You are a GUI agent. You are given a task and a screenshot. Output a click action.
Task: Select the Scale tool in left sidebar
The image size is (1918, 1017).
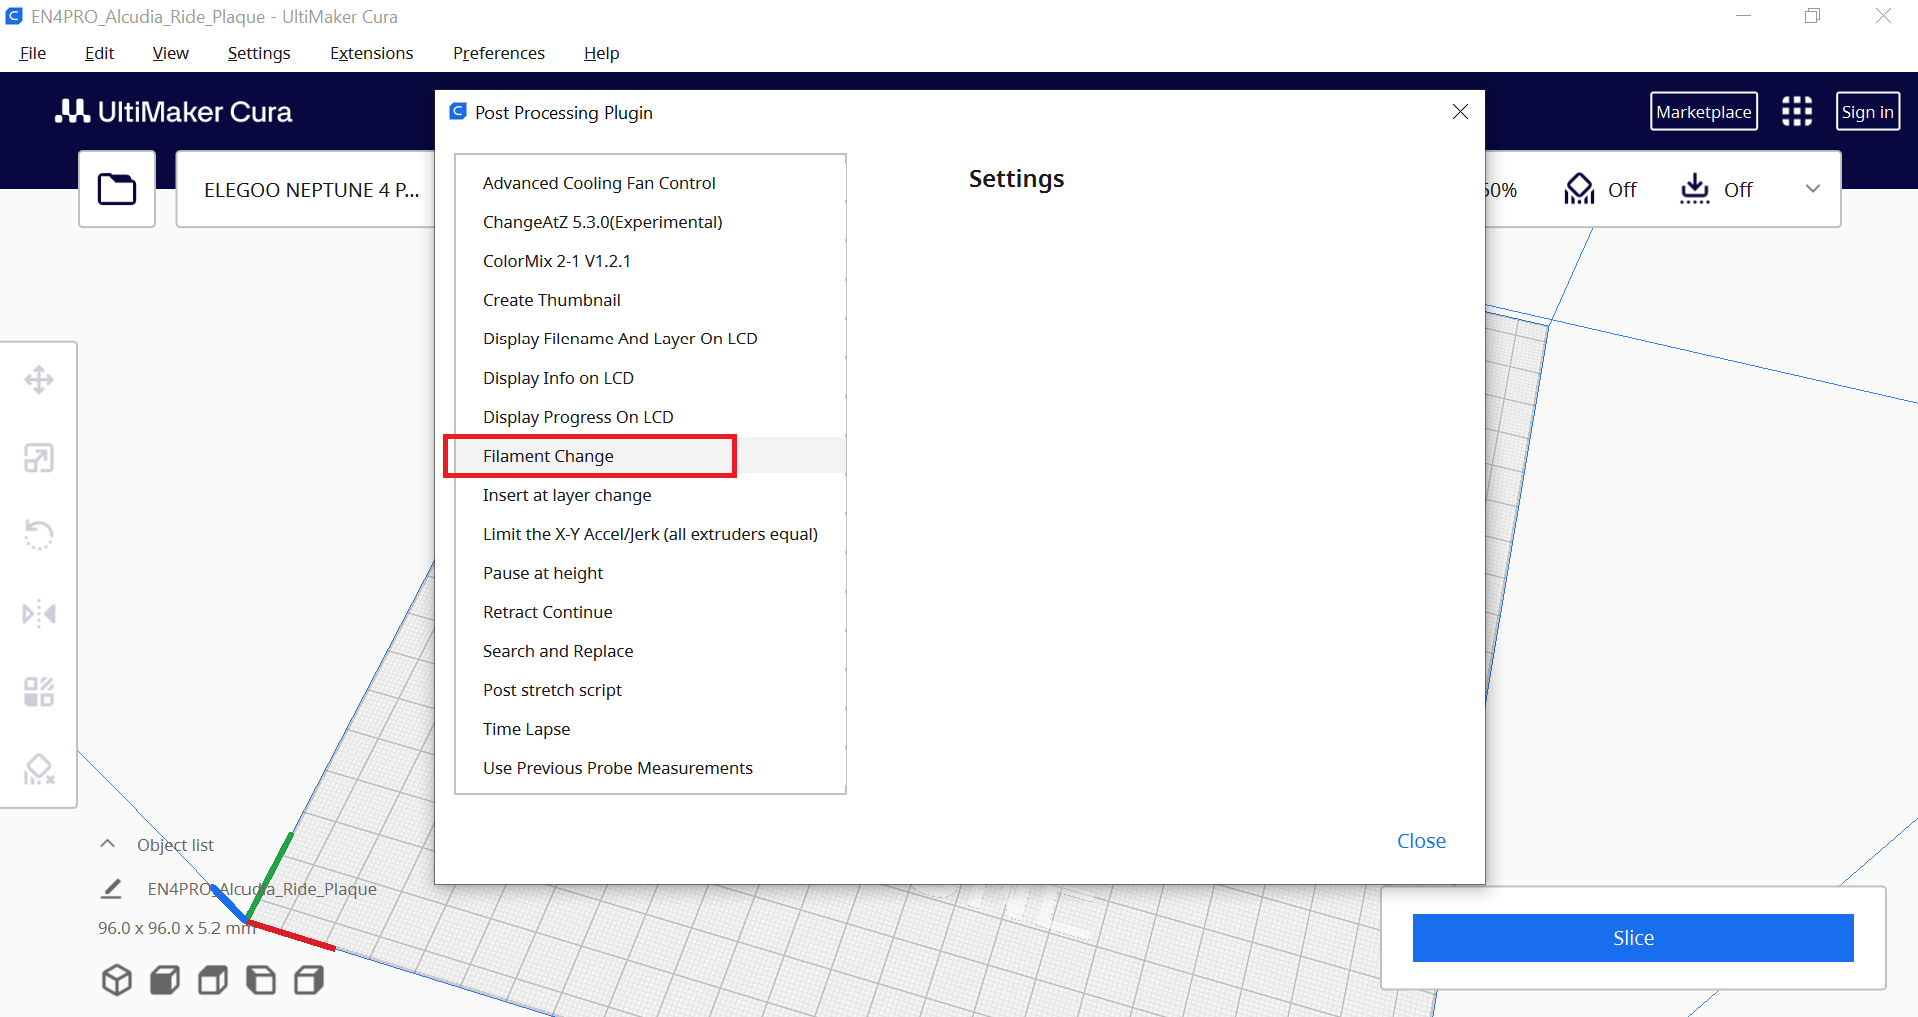pos(39,458)
